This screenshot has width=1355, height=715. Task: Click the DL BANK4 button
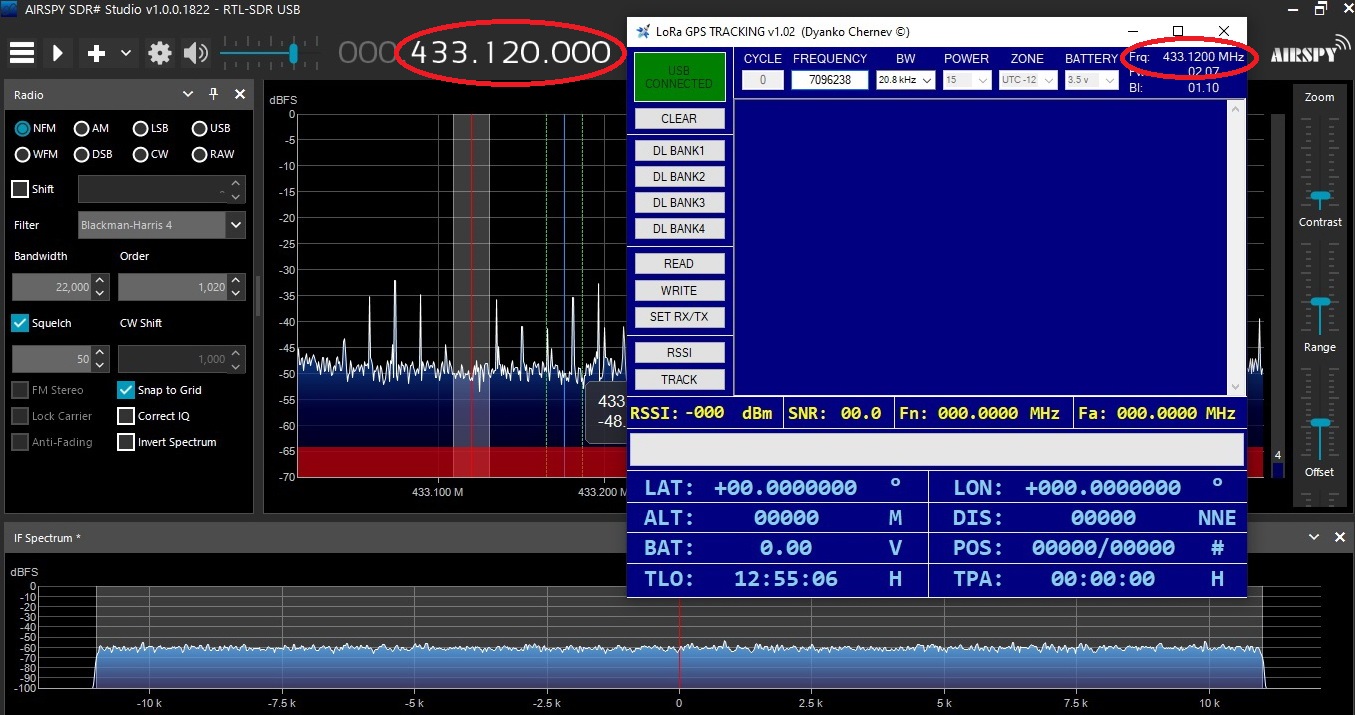[x=679, y=229]
